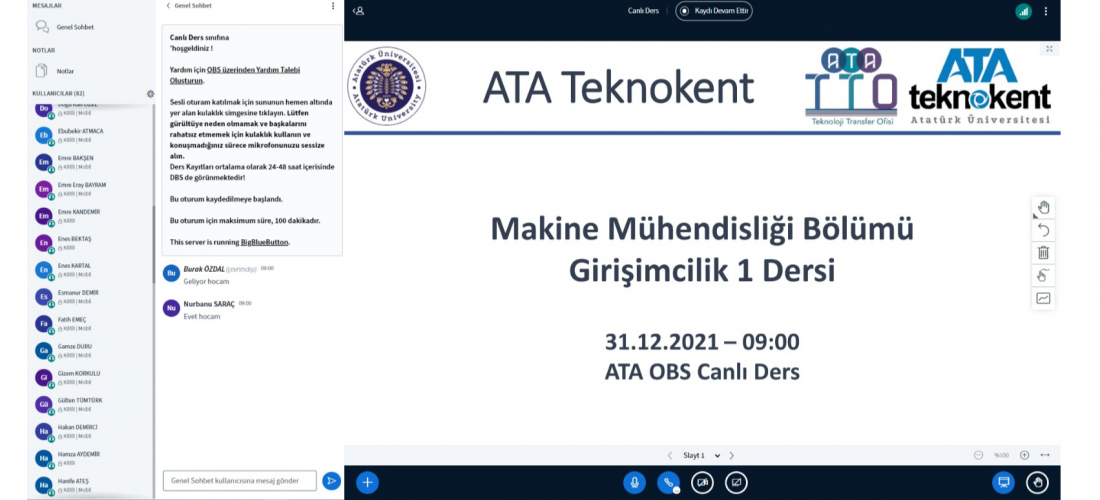The height and width of the screenshot is (500, 1100).
Task: Click Nurbanu SARAÇ's name in chat
Action: pyautogui.click(x=209, y=304)
